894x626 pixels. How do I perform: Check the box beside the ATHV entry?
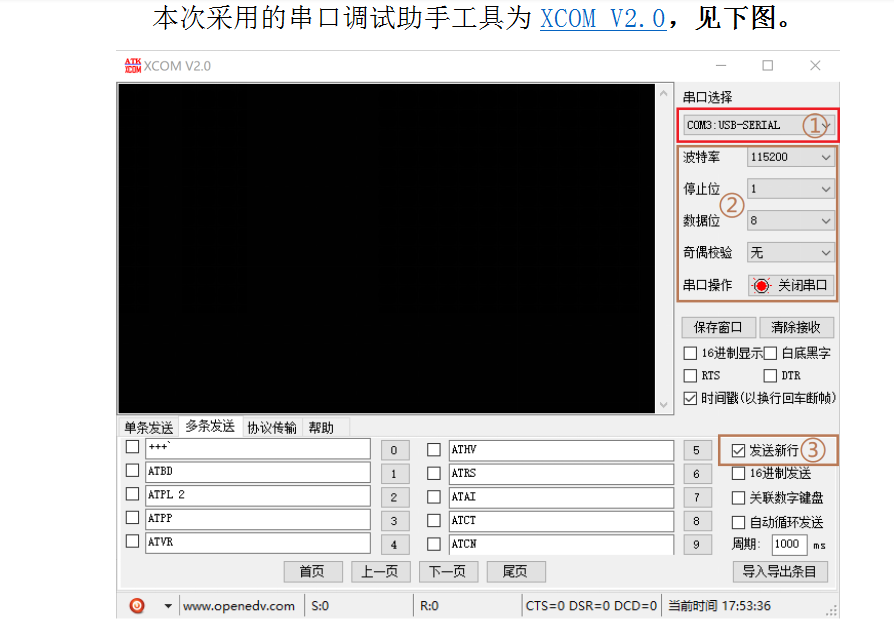[434, 450]
